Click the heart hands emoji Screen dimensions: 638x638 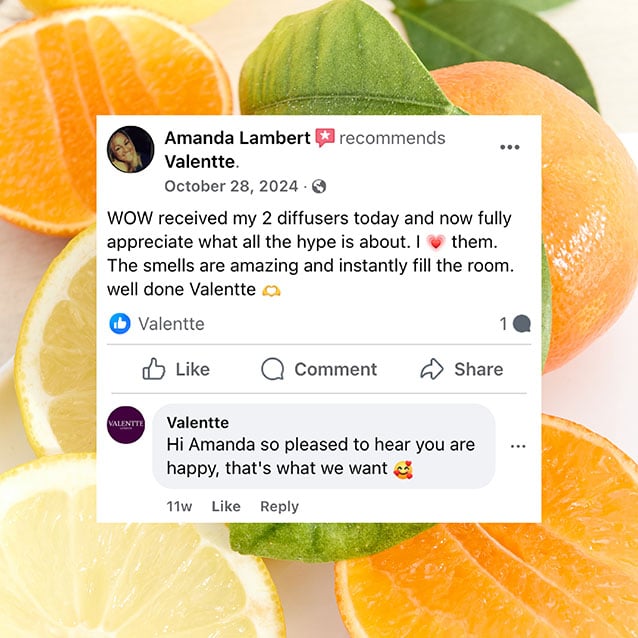point(271,290)
